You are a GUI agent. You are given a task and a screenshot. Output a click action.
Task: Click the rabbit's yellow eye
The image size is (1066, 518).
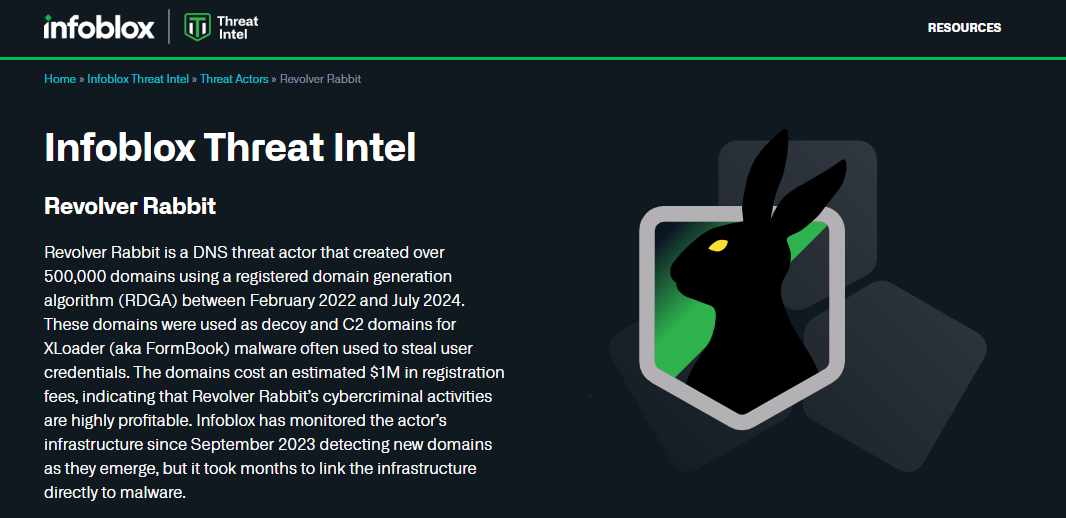[x=717, y=244]
